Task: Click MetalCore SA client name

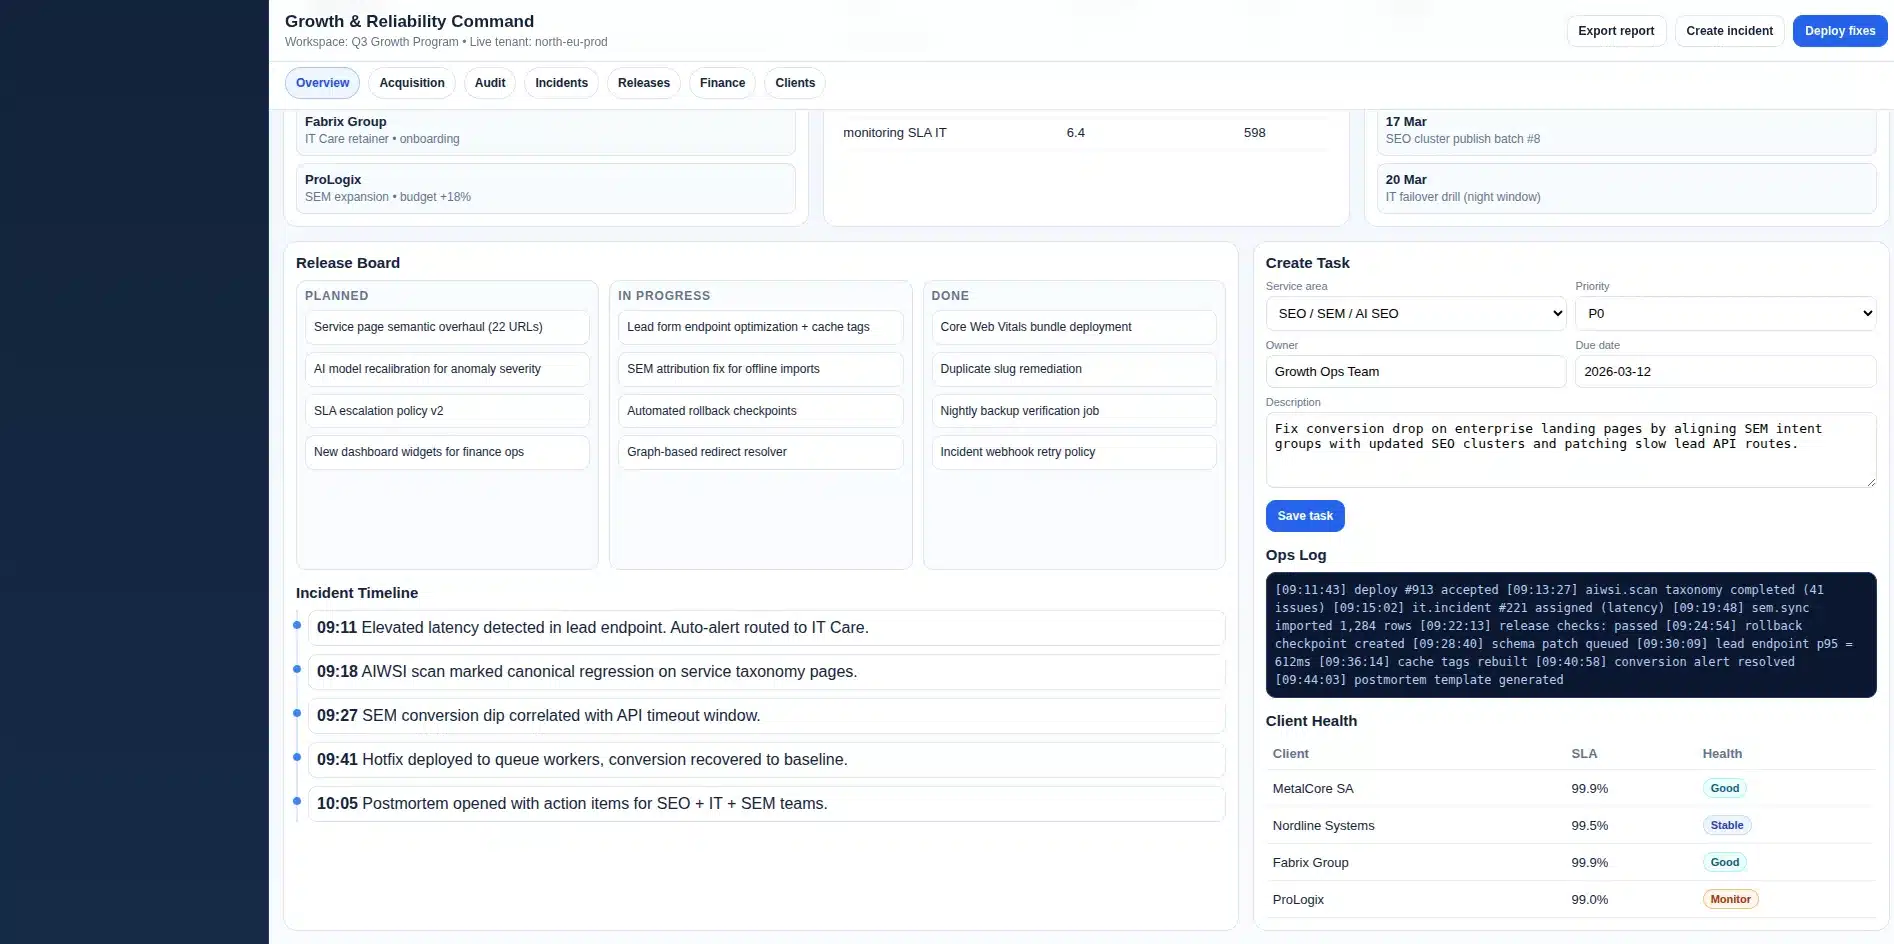Action: click(1312, 789)
